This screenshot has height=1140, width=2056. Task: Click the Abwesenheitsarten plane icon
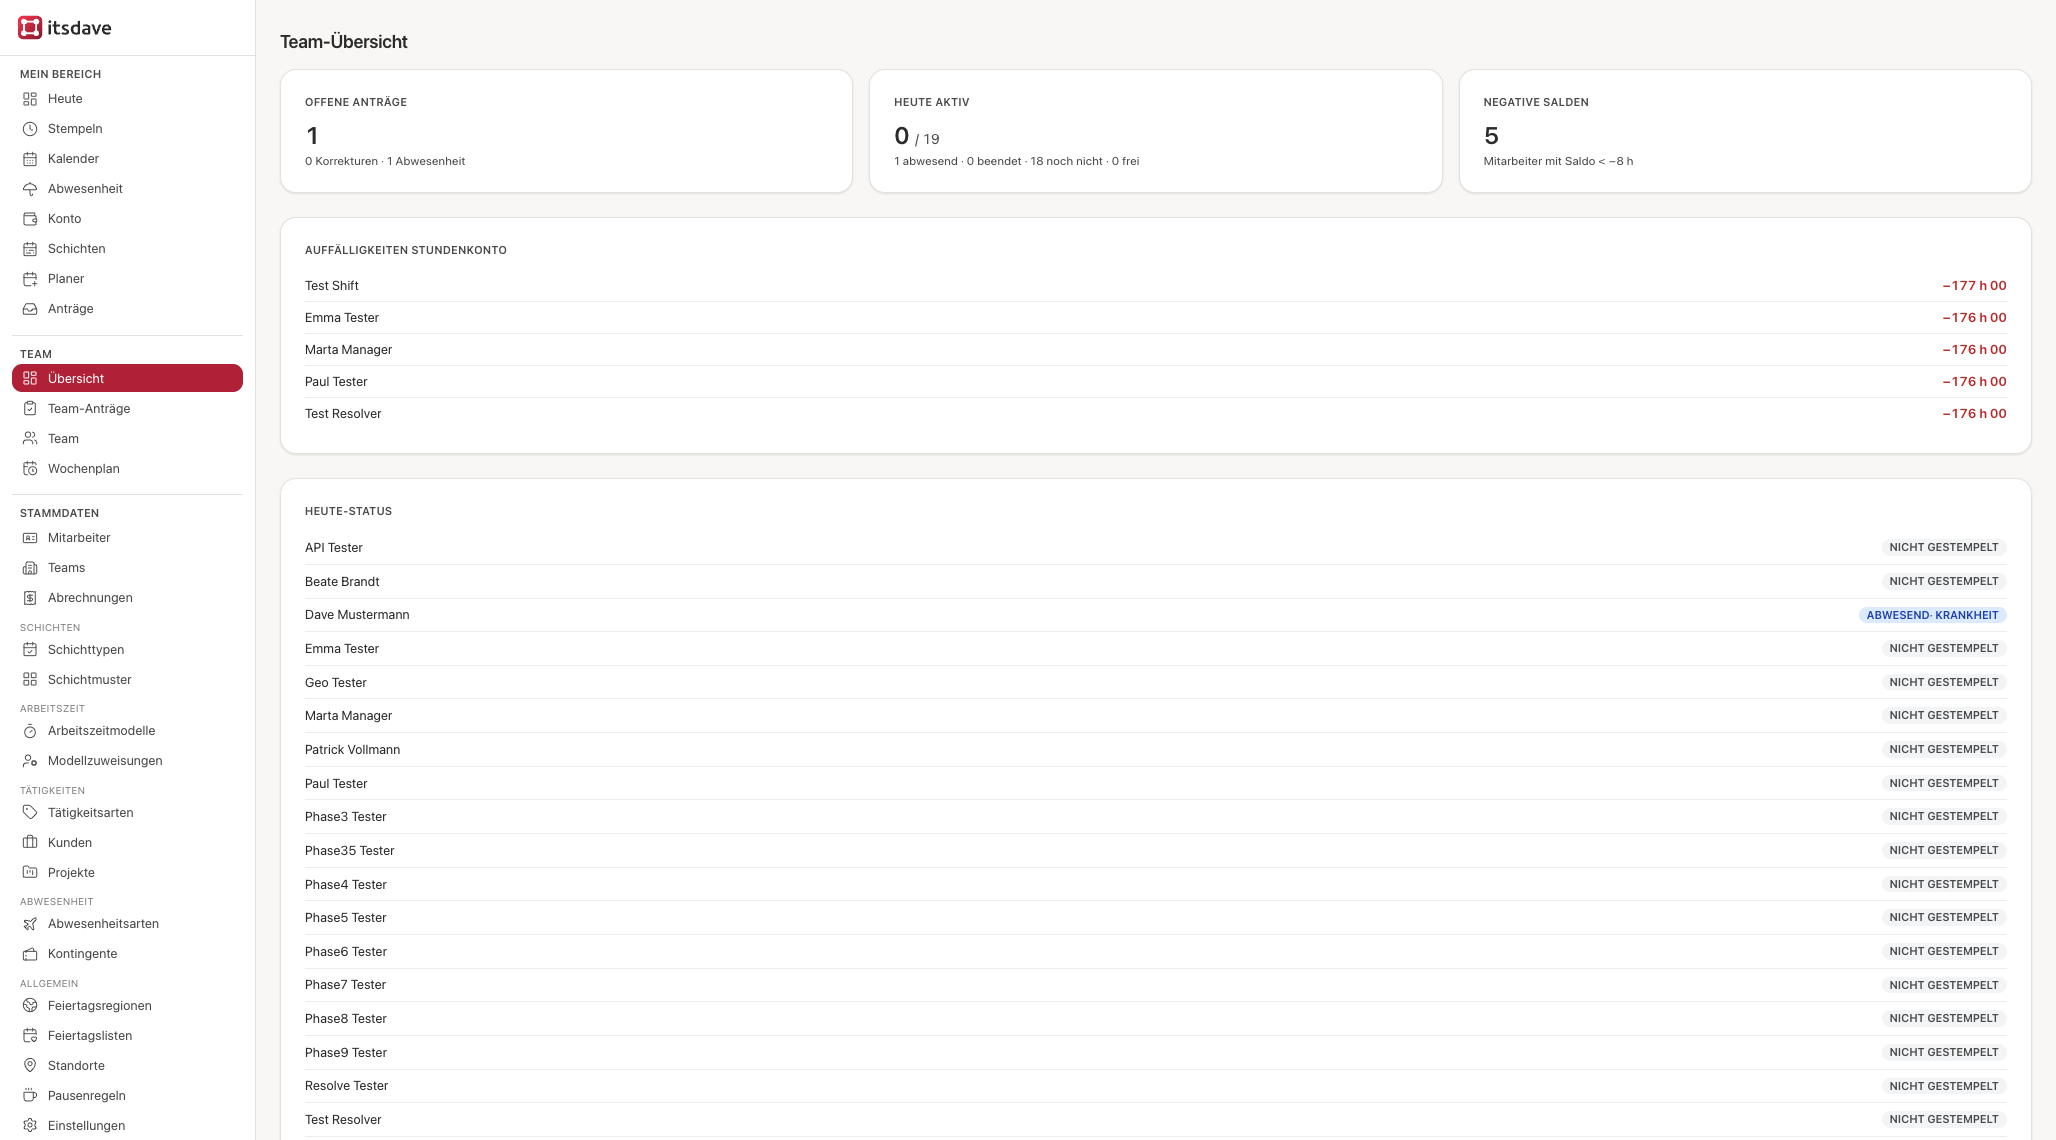click(x=30, y=924)
